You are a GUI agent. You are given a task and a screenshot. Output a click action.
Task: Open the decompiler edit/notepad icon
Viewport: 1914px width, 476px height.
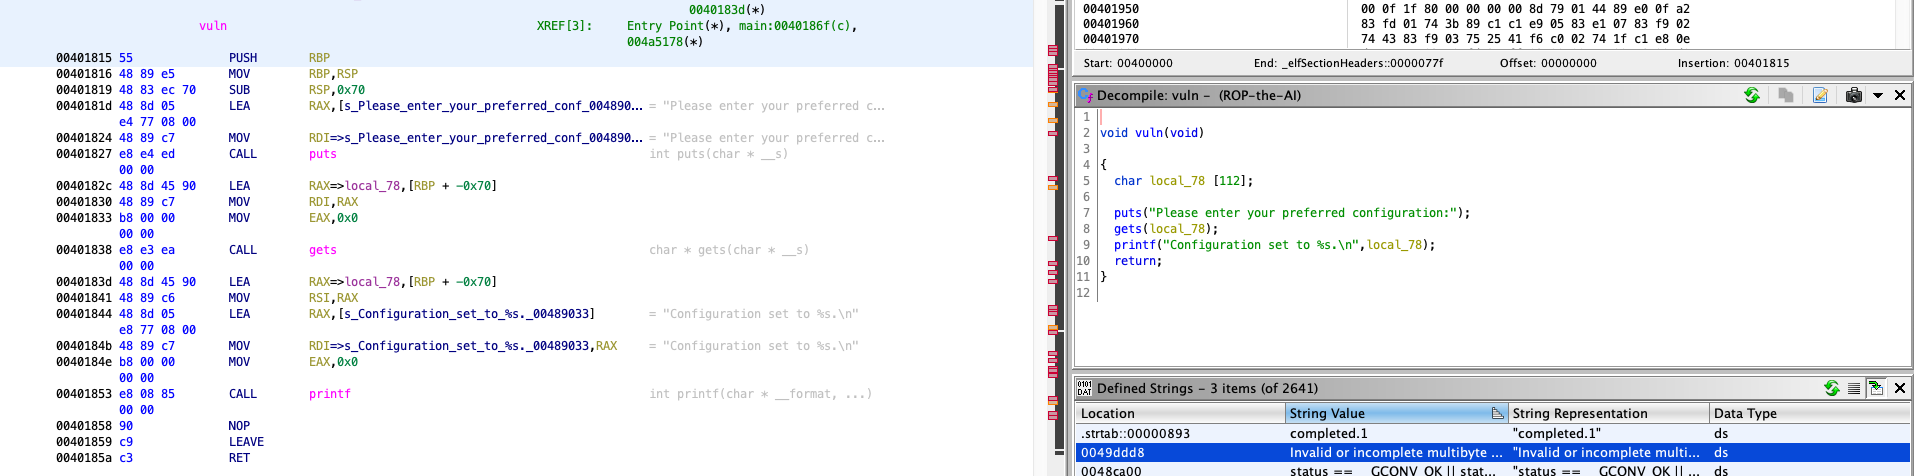tap(1820, 95)
